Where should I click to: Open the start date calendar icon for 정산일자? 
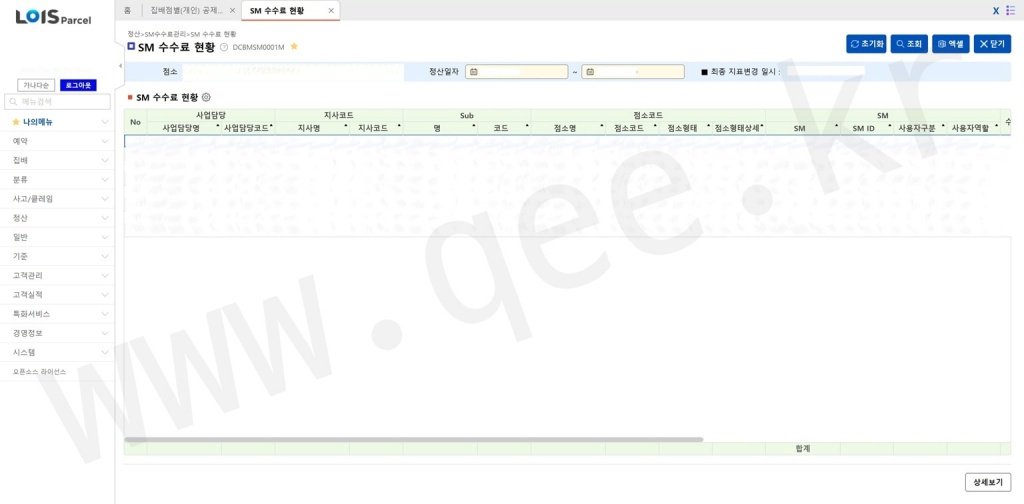click(x=473, y=72)
